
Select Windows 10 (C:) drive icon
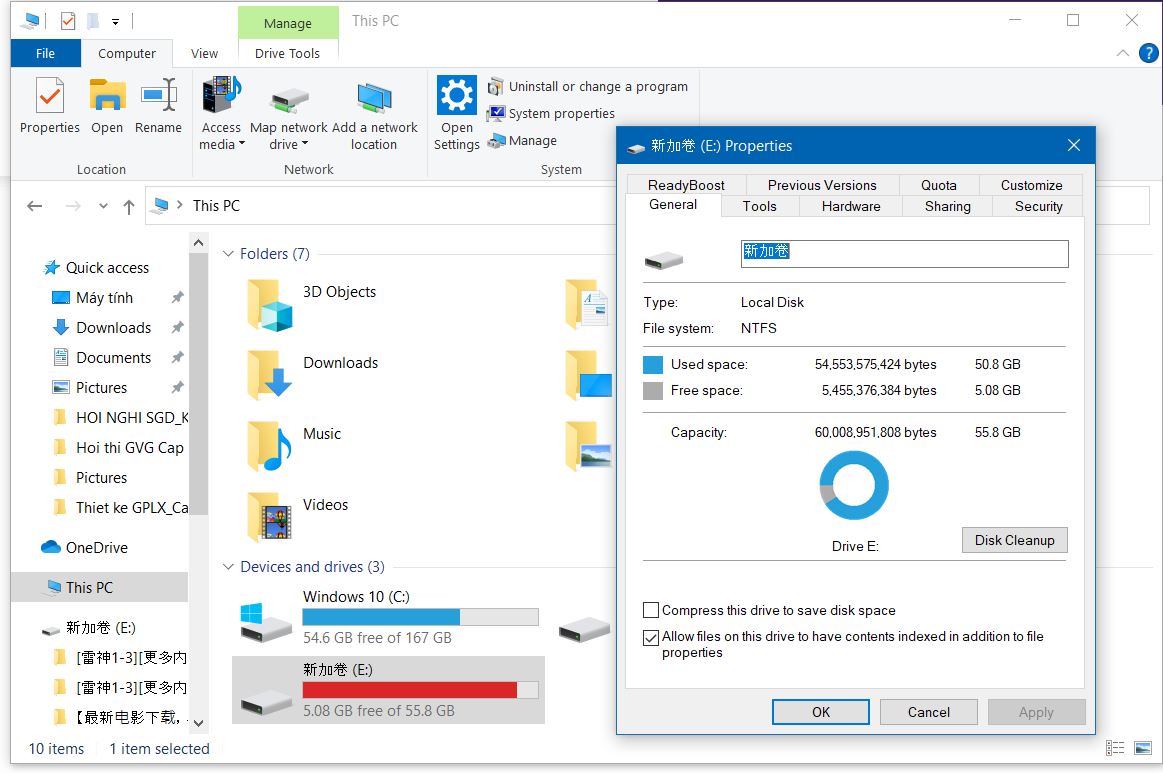266,619
